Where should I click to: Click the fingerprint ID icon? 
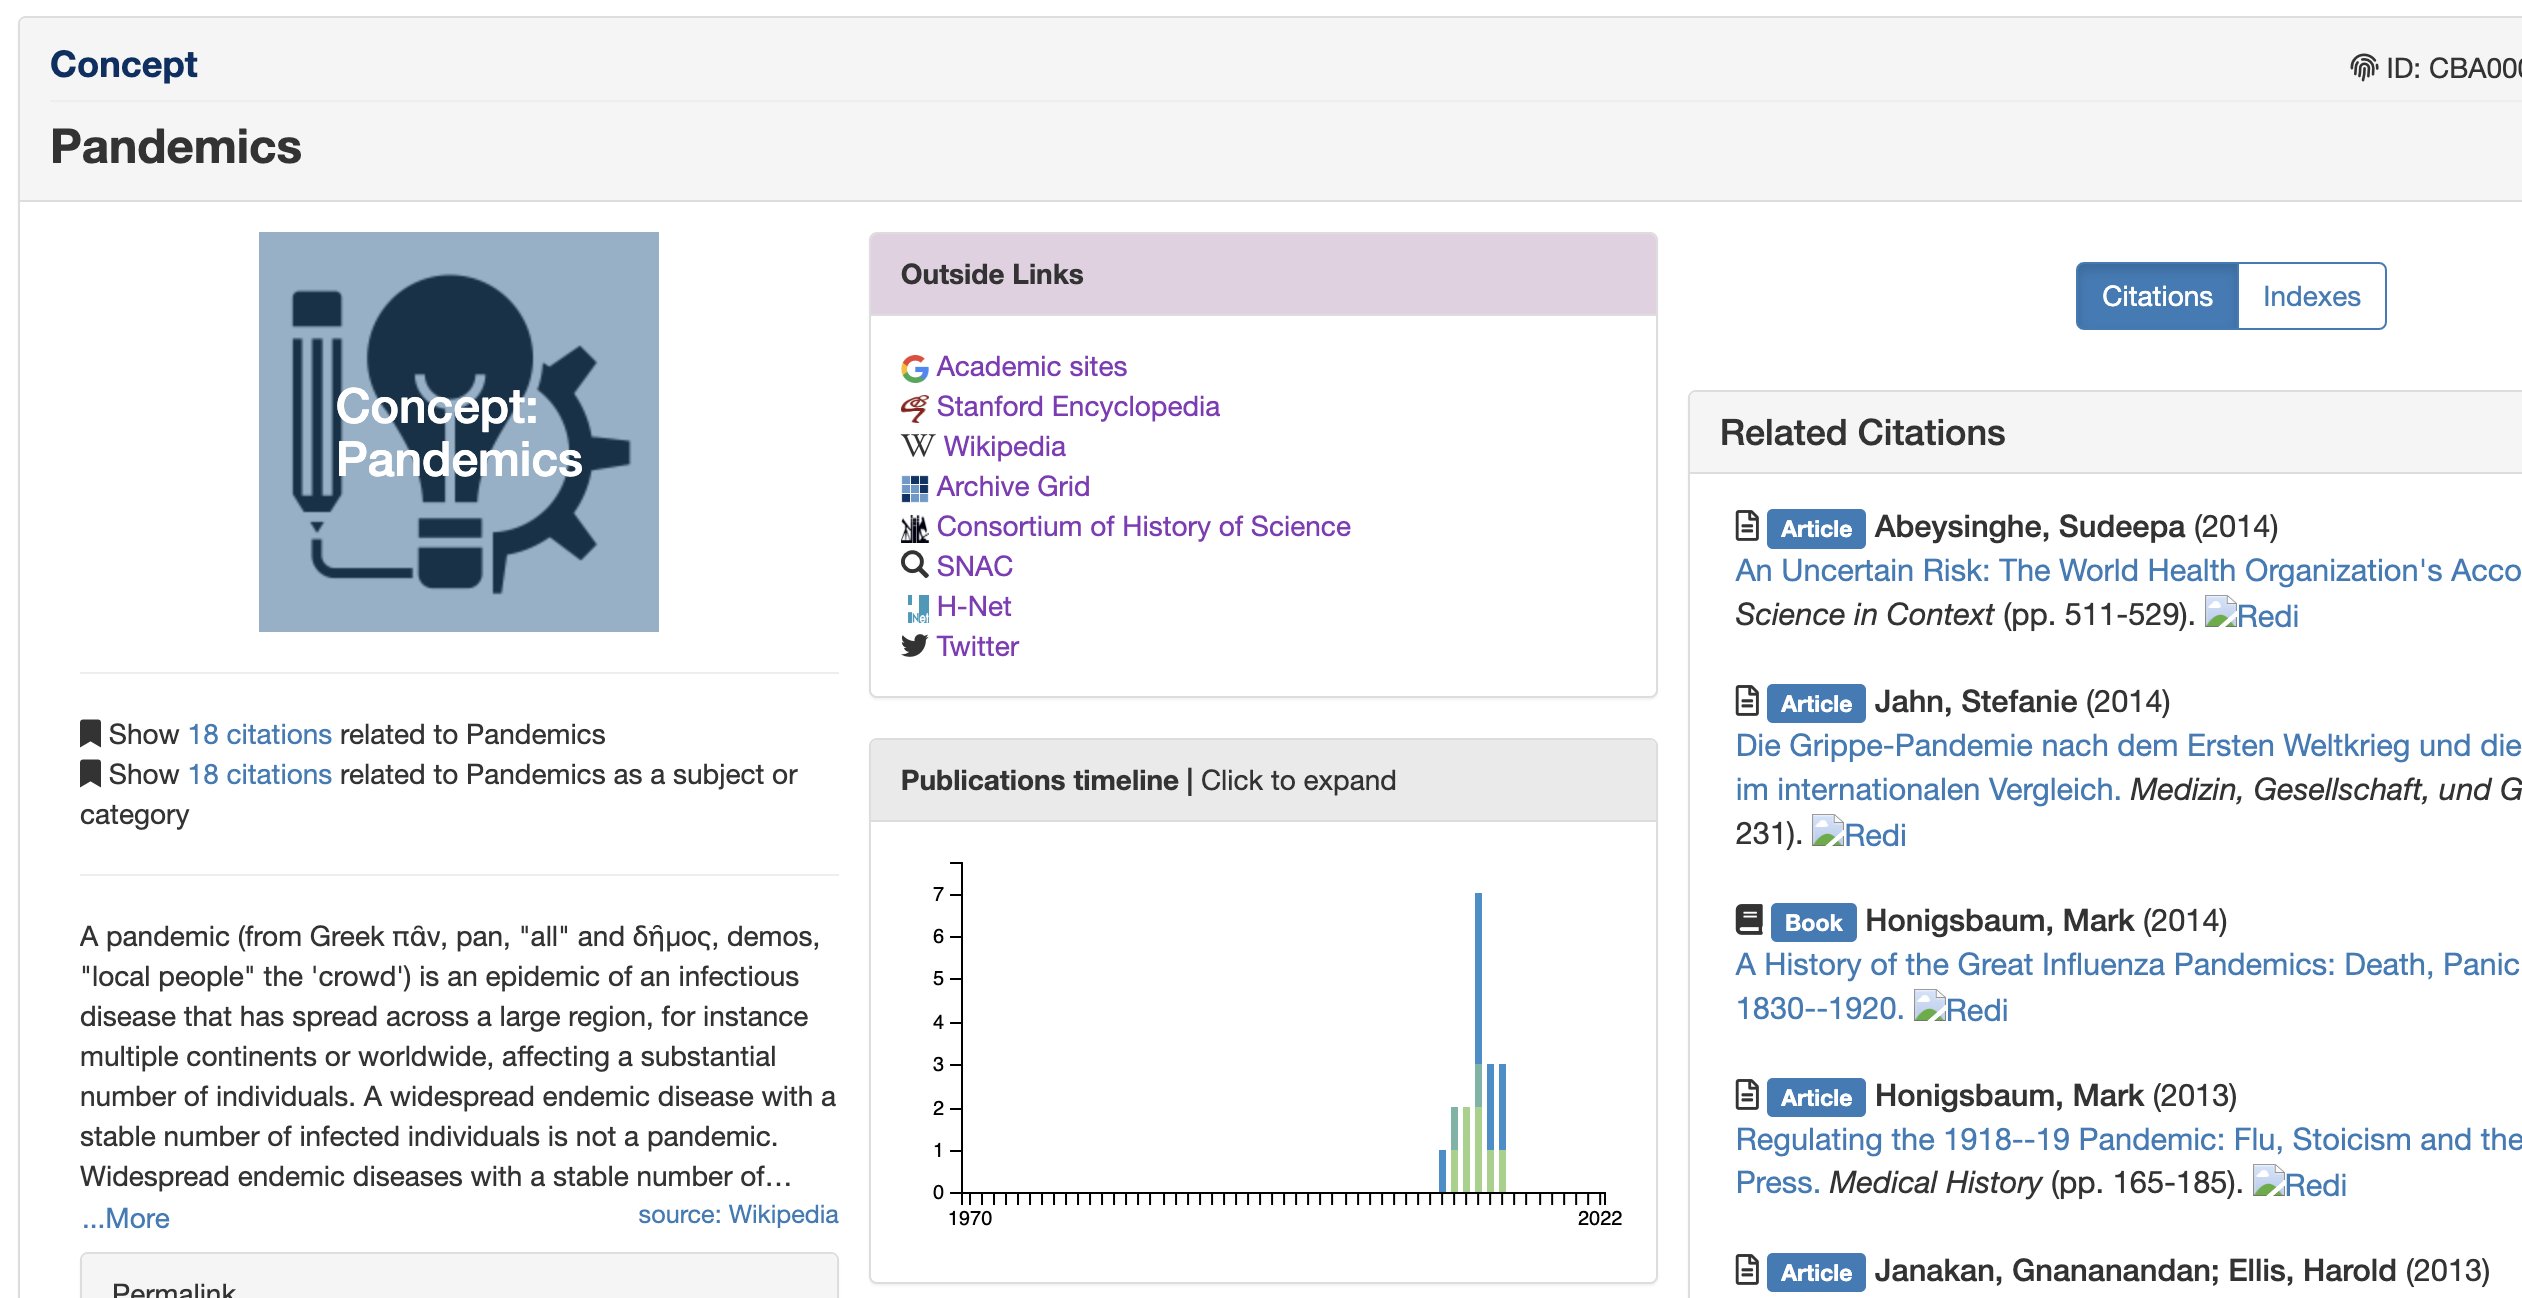2363,67
